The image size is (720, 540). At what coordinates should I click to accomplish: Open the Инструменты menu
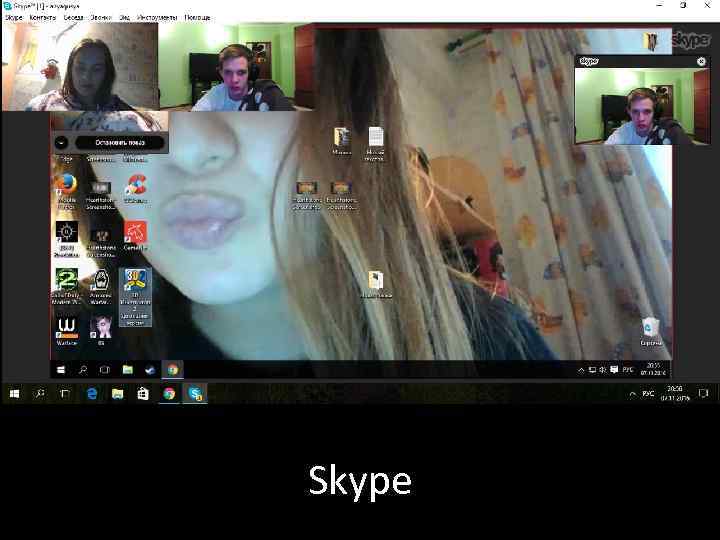pyautogui.click(x=157, y=17)
